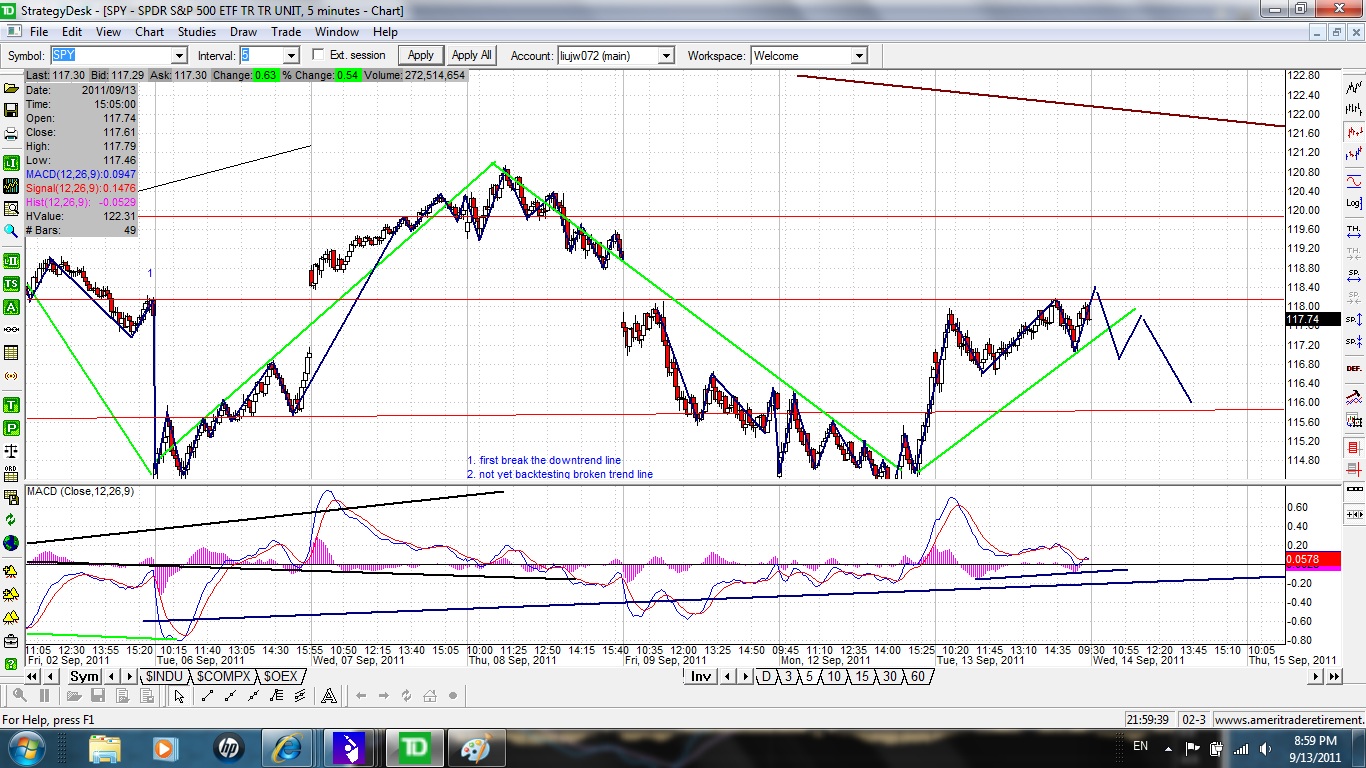Open the Window menu
The image size is (1366, 768).
point(337,32)
